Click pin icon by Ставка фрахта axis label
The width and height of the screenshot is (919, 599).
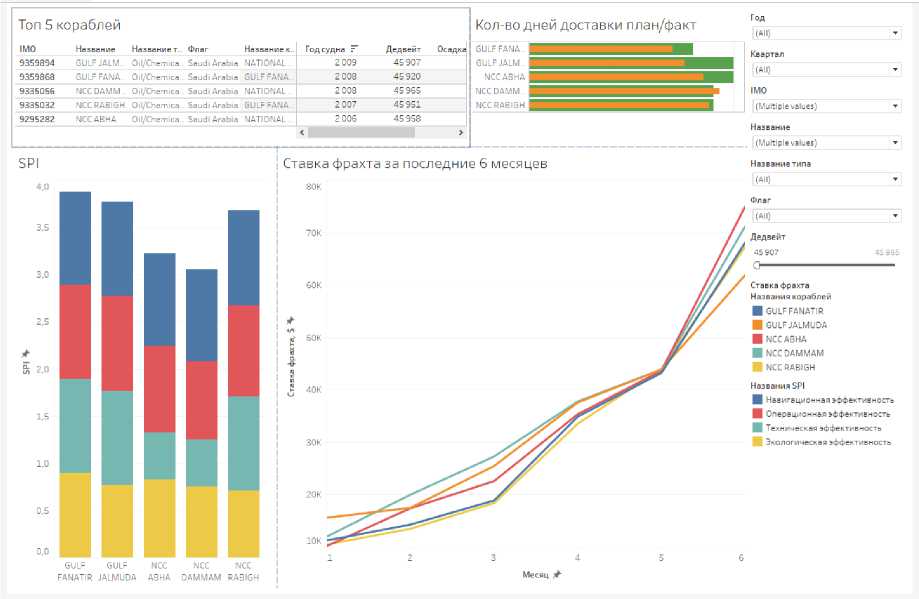[291, 321]
